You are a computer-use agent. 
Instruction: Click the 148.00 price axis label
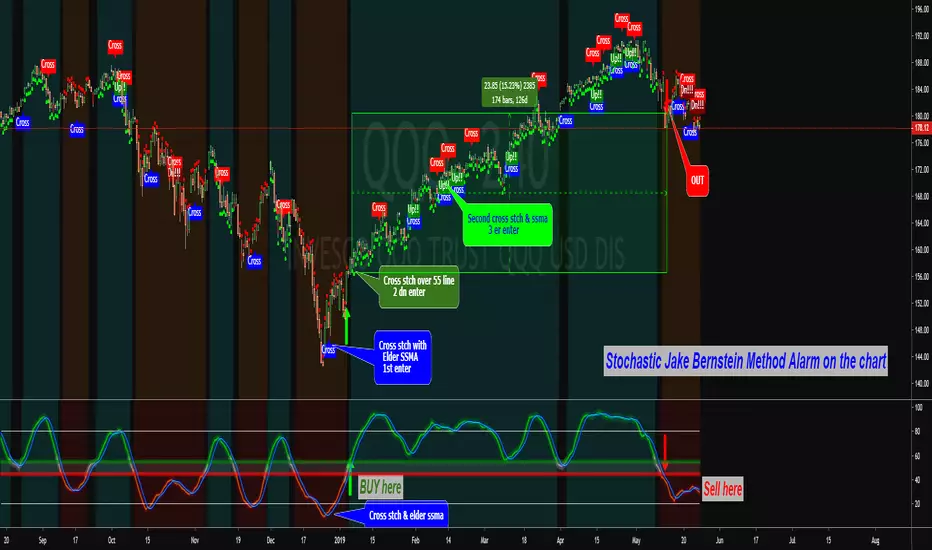pyautogui.click(x=922, y=330)
